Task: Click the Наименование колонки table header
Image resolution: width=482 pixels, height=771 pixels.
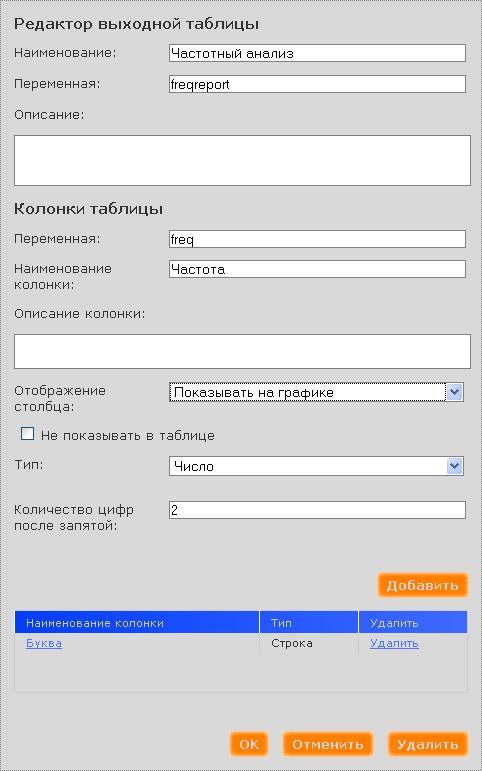Action: point(137,623)
